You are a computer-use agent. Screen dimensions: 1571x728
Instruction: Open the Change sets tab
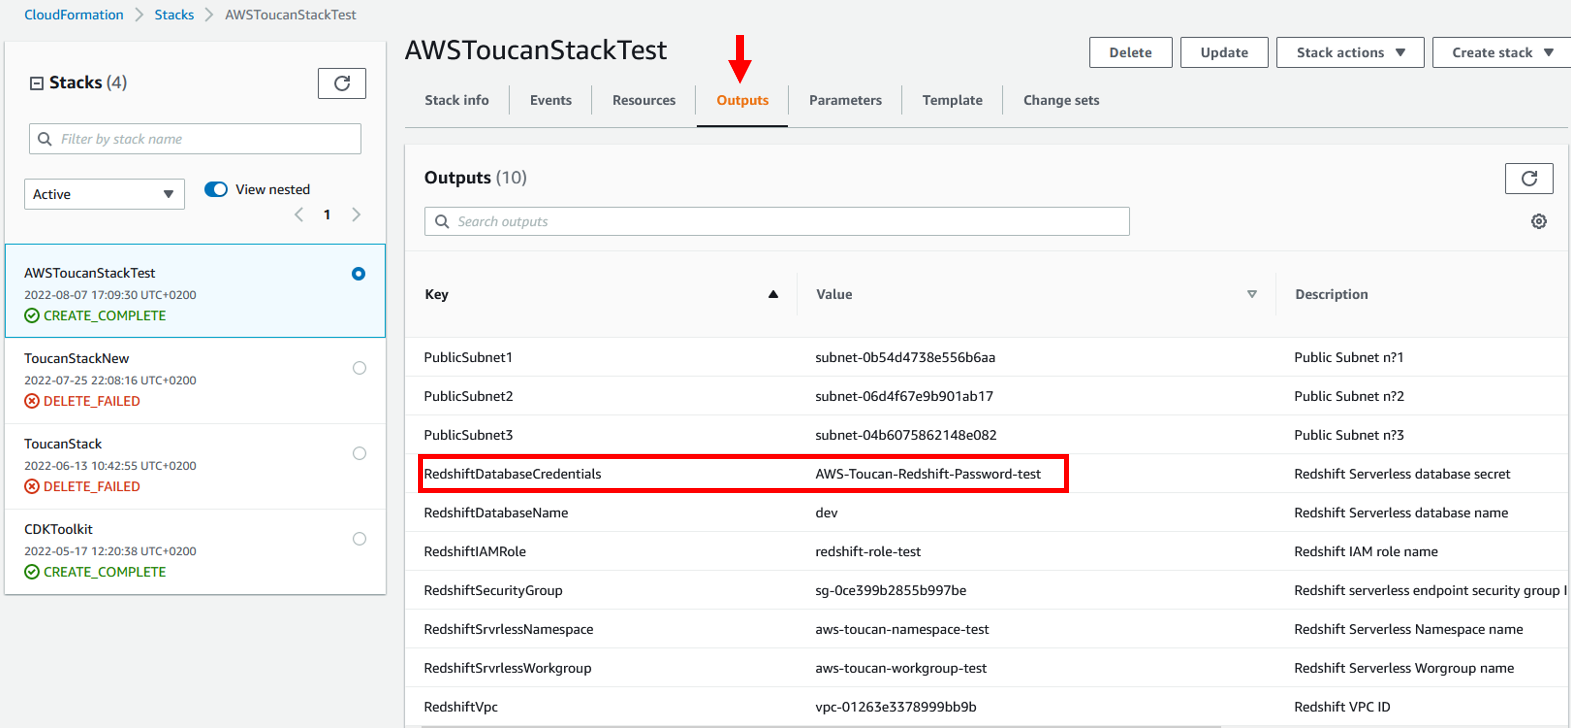[1061, 100]
